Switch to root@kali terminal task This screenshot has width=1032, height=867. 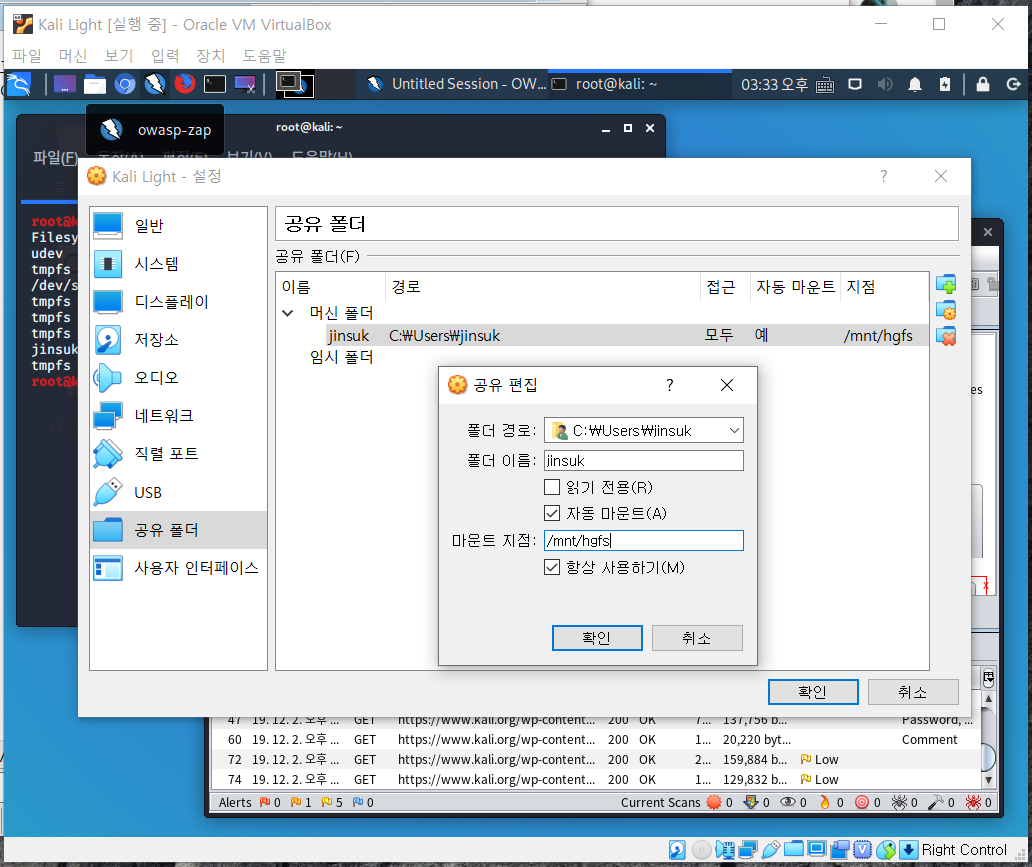coord(640,84)
